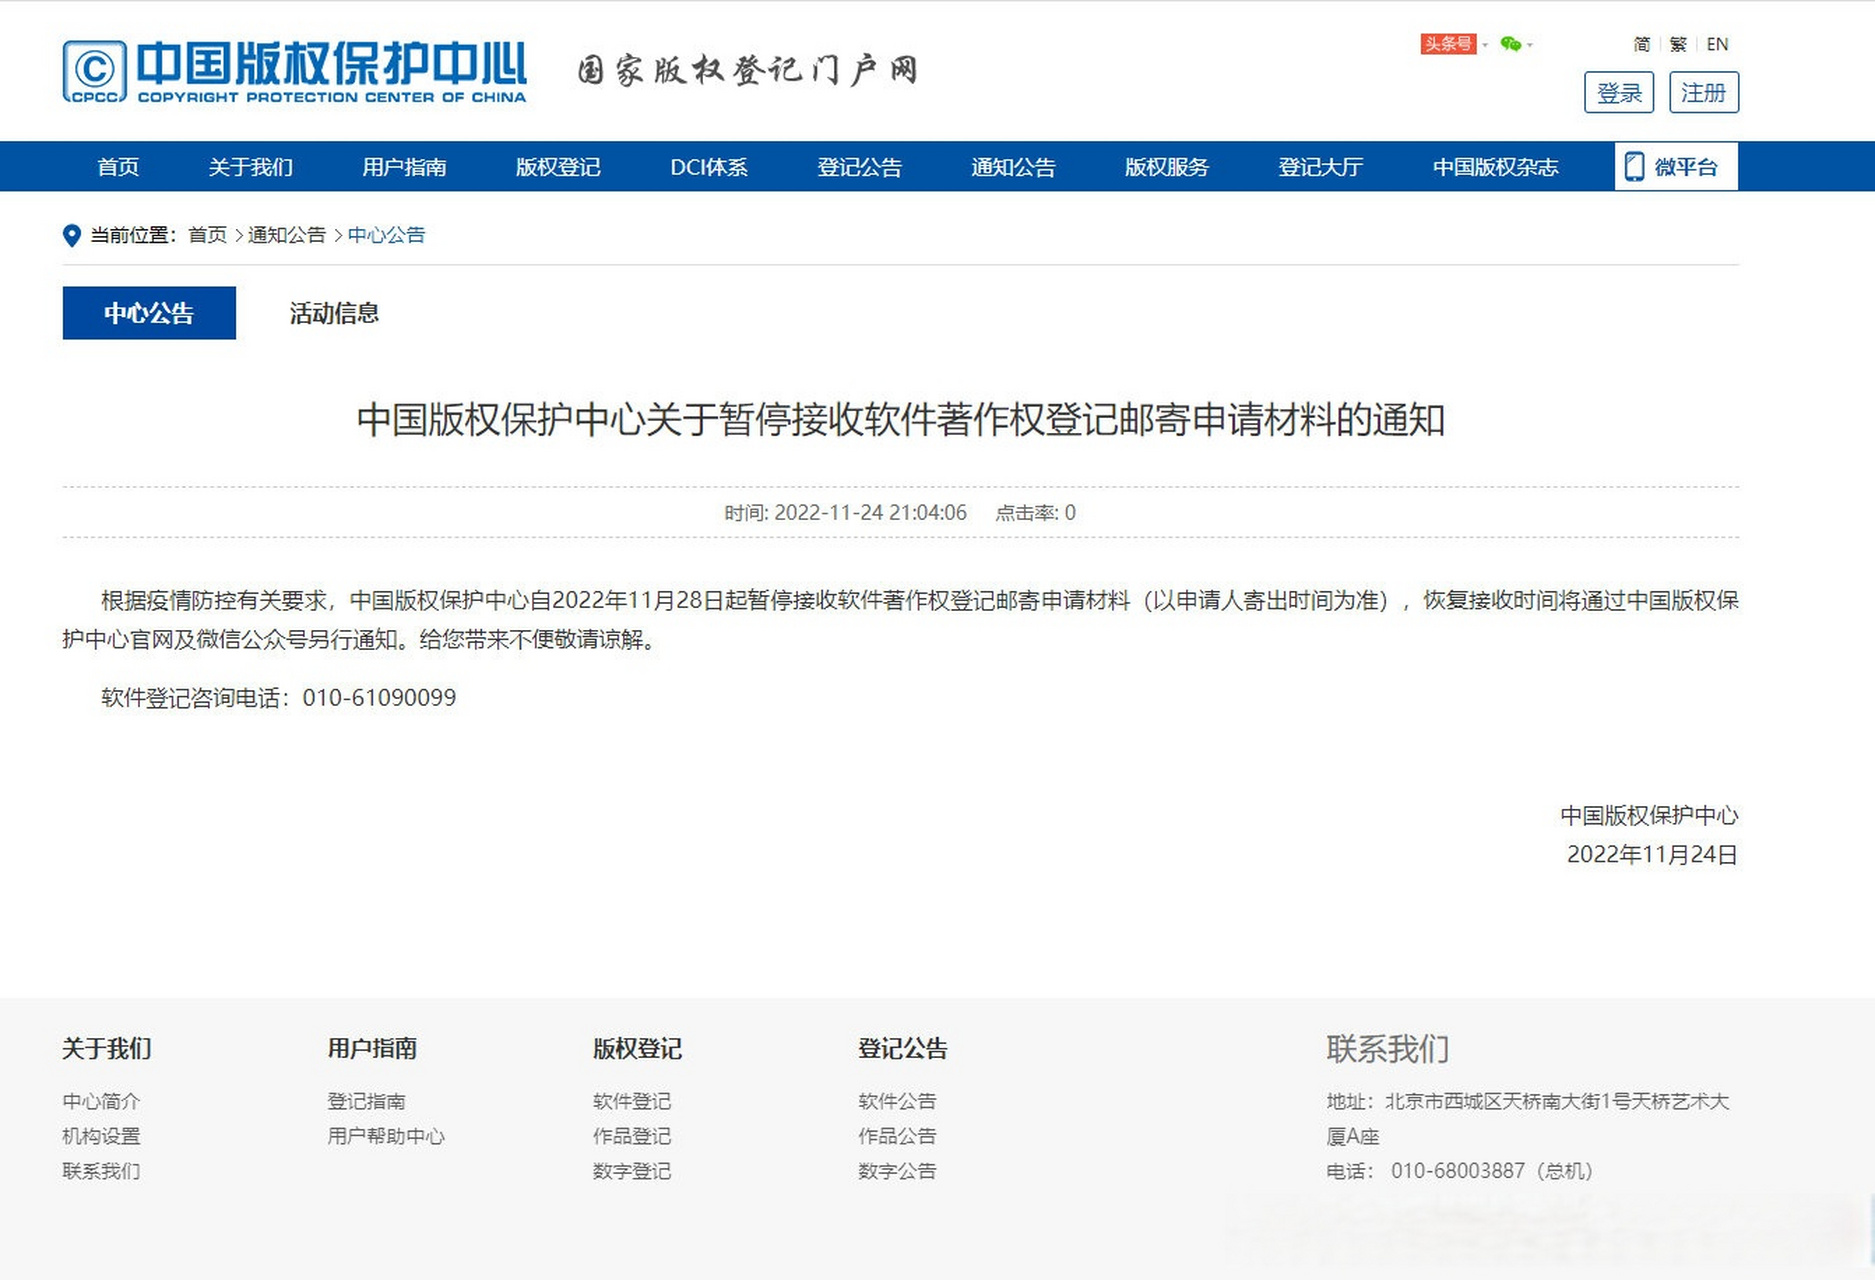Open footer link 中心简介
Viewport: 1875px width, 1280px height.
[101, 1101]
